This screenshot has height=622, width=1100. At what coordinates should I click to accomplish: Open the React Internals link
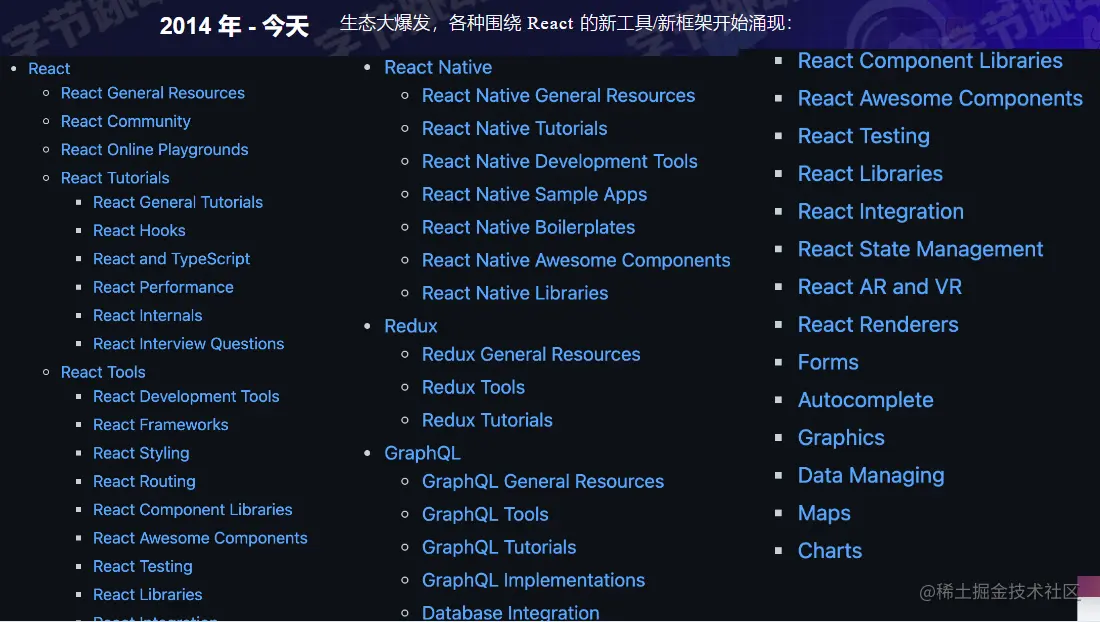[x=148, y=316]
